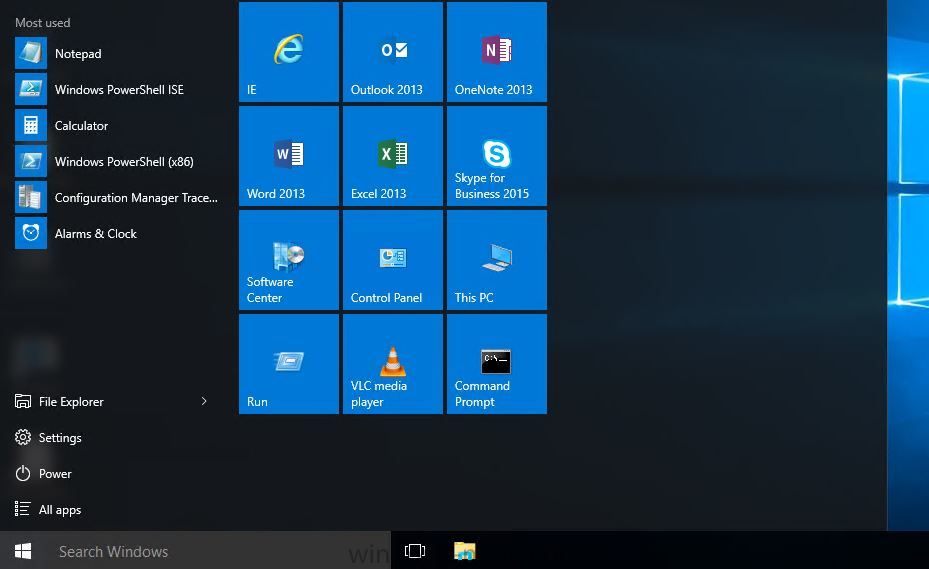Screen dimensions: 929x569
Task: Select the Windows PowerShell ISE label
Action: coord(119,89)
